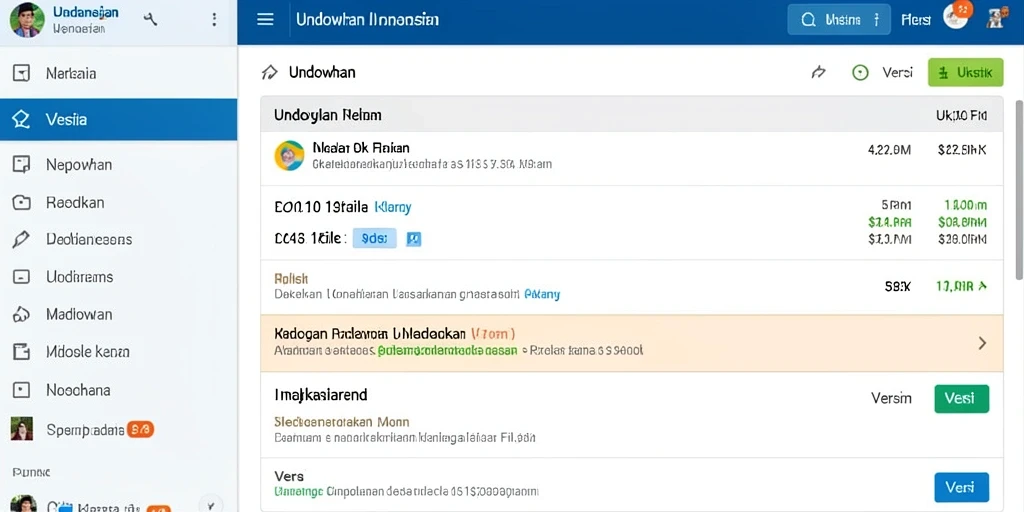Click the Versi label in toolbar

(x=897, y=73)
